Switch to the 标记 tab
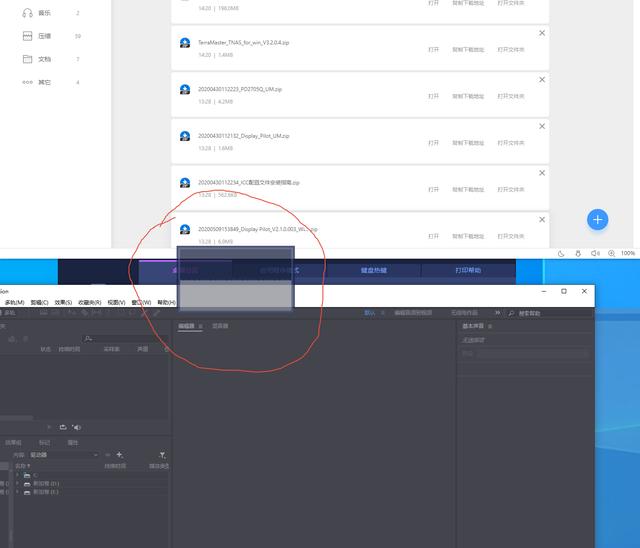Viewport: 640px width, 548px height. [x=44, y=443]
